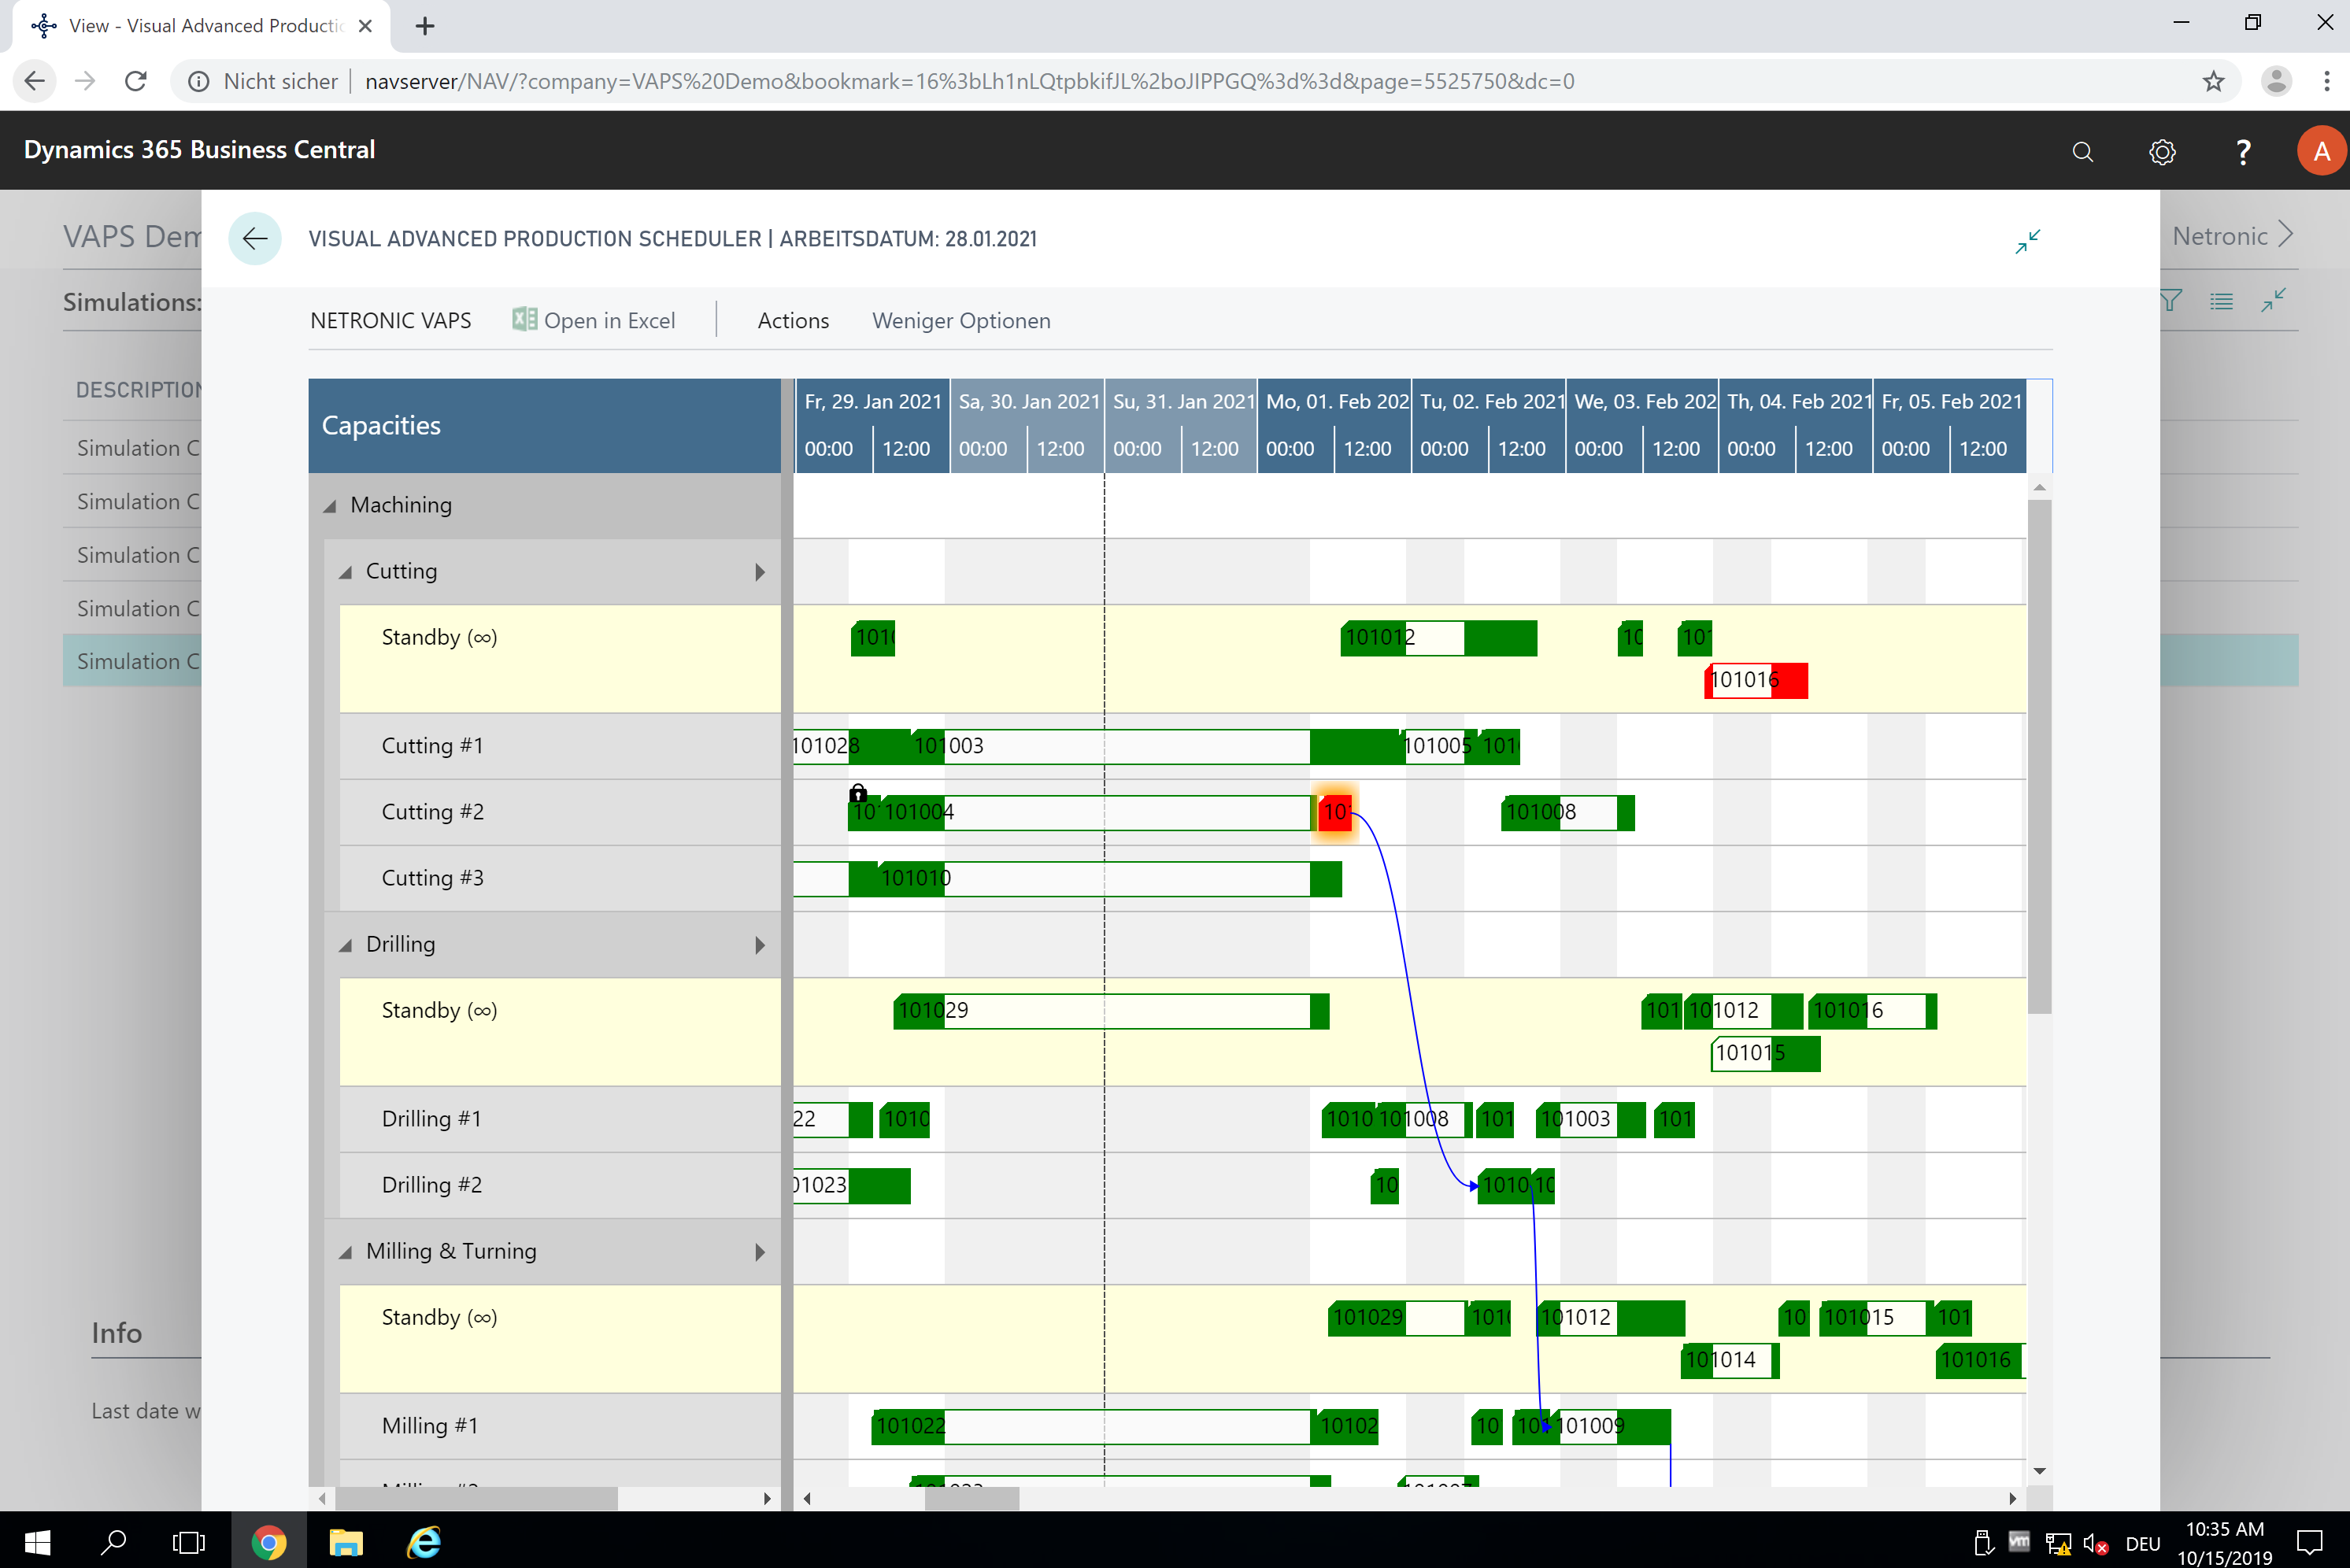Click the gantt scroll right arrow
2350x1568 pixels.
tap(2012, 1498)
